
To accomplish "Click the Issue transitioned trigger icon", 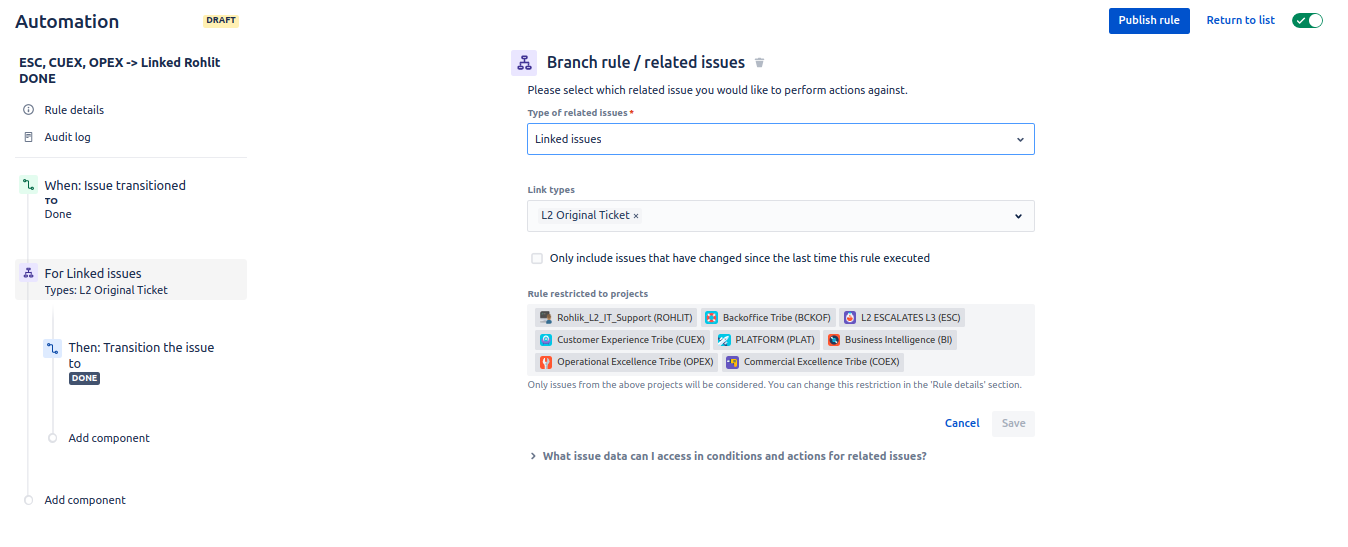I will (x=28, y=185).
